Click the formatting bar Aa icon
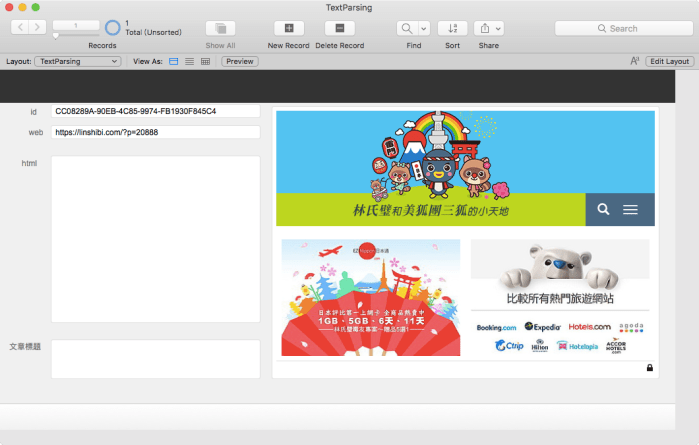699x445 pixels. click(x=634, y=61)
